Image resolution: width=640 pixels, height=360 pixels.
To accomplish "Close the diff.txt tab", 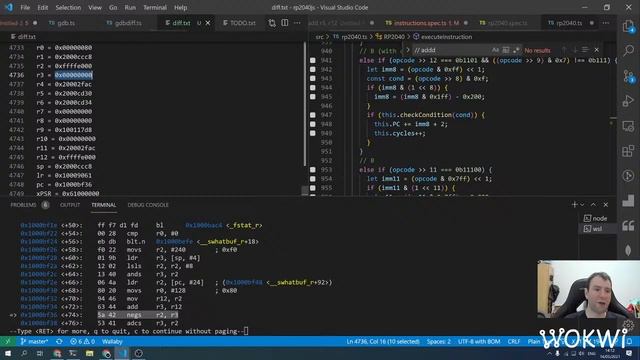I will click(x=208, y=23).
